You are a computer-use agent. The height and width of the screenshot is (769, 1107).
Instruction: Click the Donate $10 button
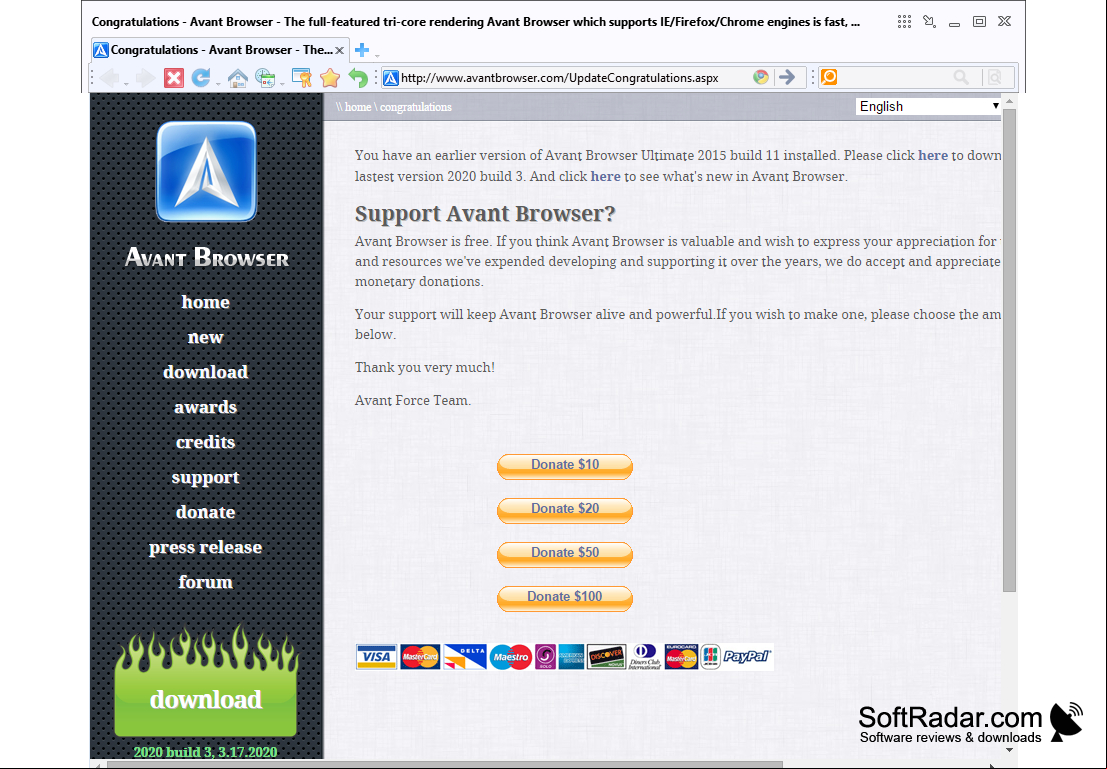click(x=565, y=466)
